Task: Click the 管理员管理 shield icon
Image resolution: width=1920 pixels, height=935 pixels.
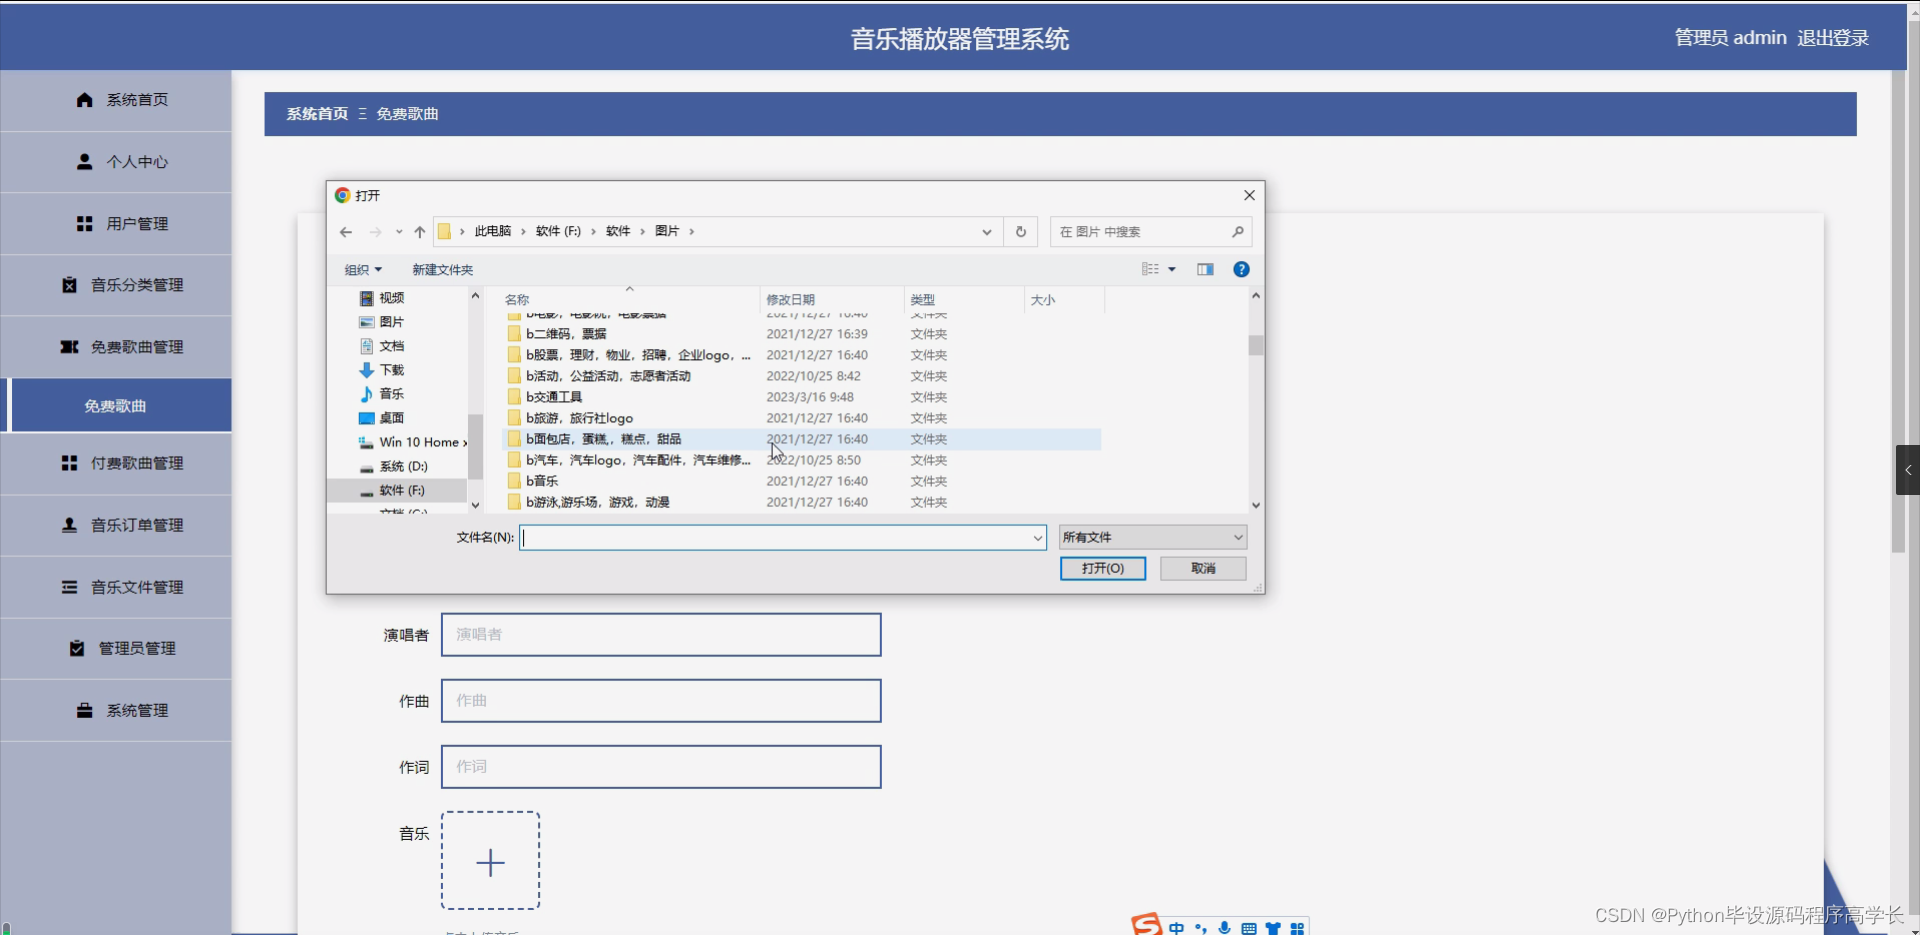Action: tap(76, 648)
